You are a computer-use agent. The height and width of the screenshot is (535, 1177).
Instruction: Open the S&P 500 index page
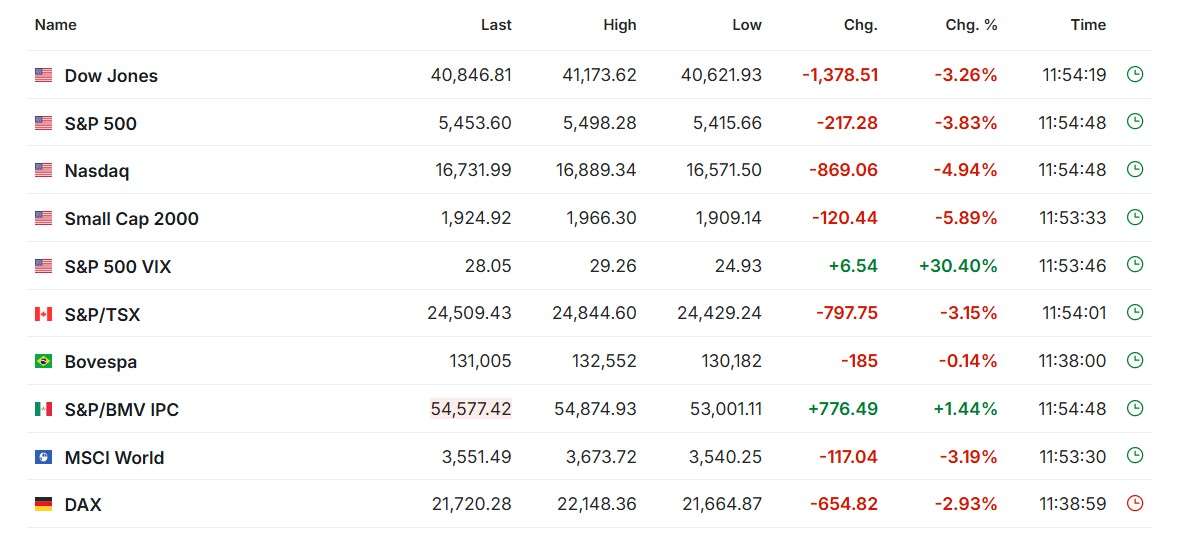(x=101, y=123)
